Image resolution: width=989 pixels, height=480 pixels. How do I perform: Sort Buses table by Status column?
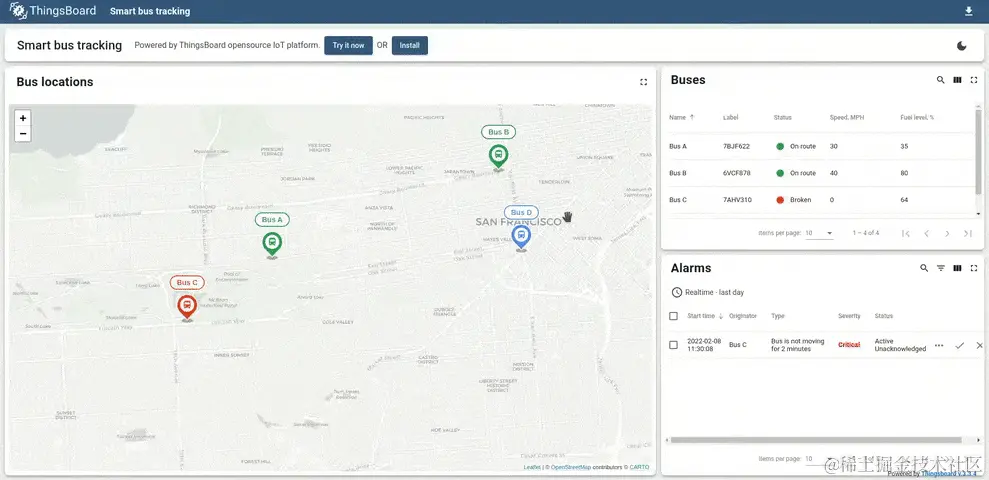tap(783, 117)
